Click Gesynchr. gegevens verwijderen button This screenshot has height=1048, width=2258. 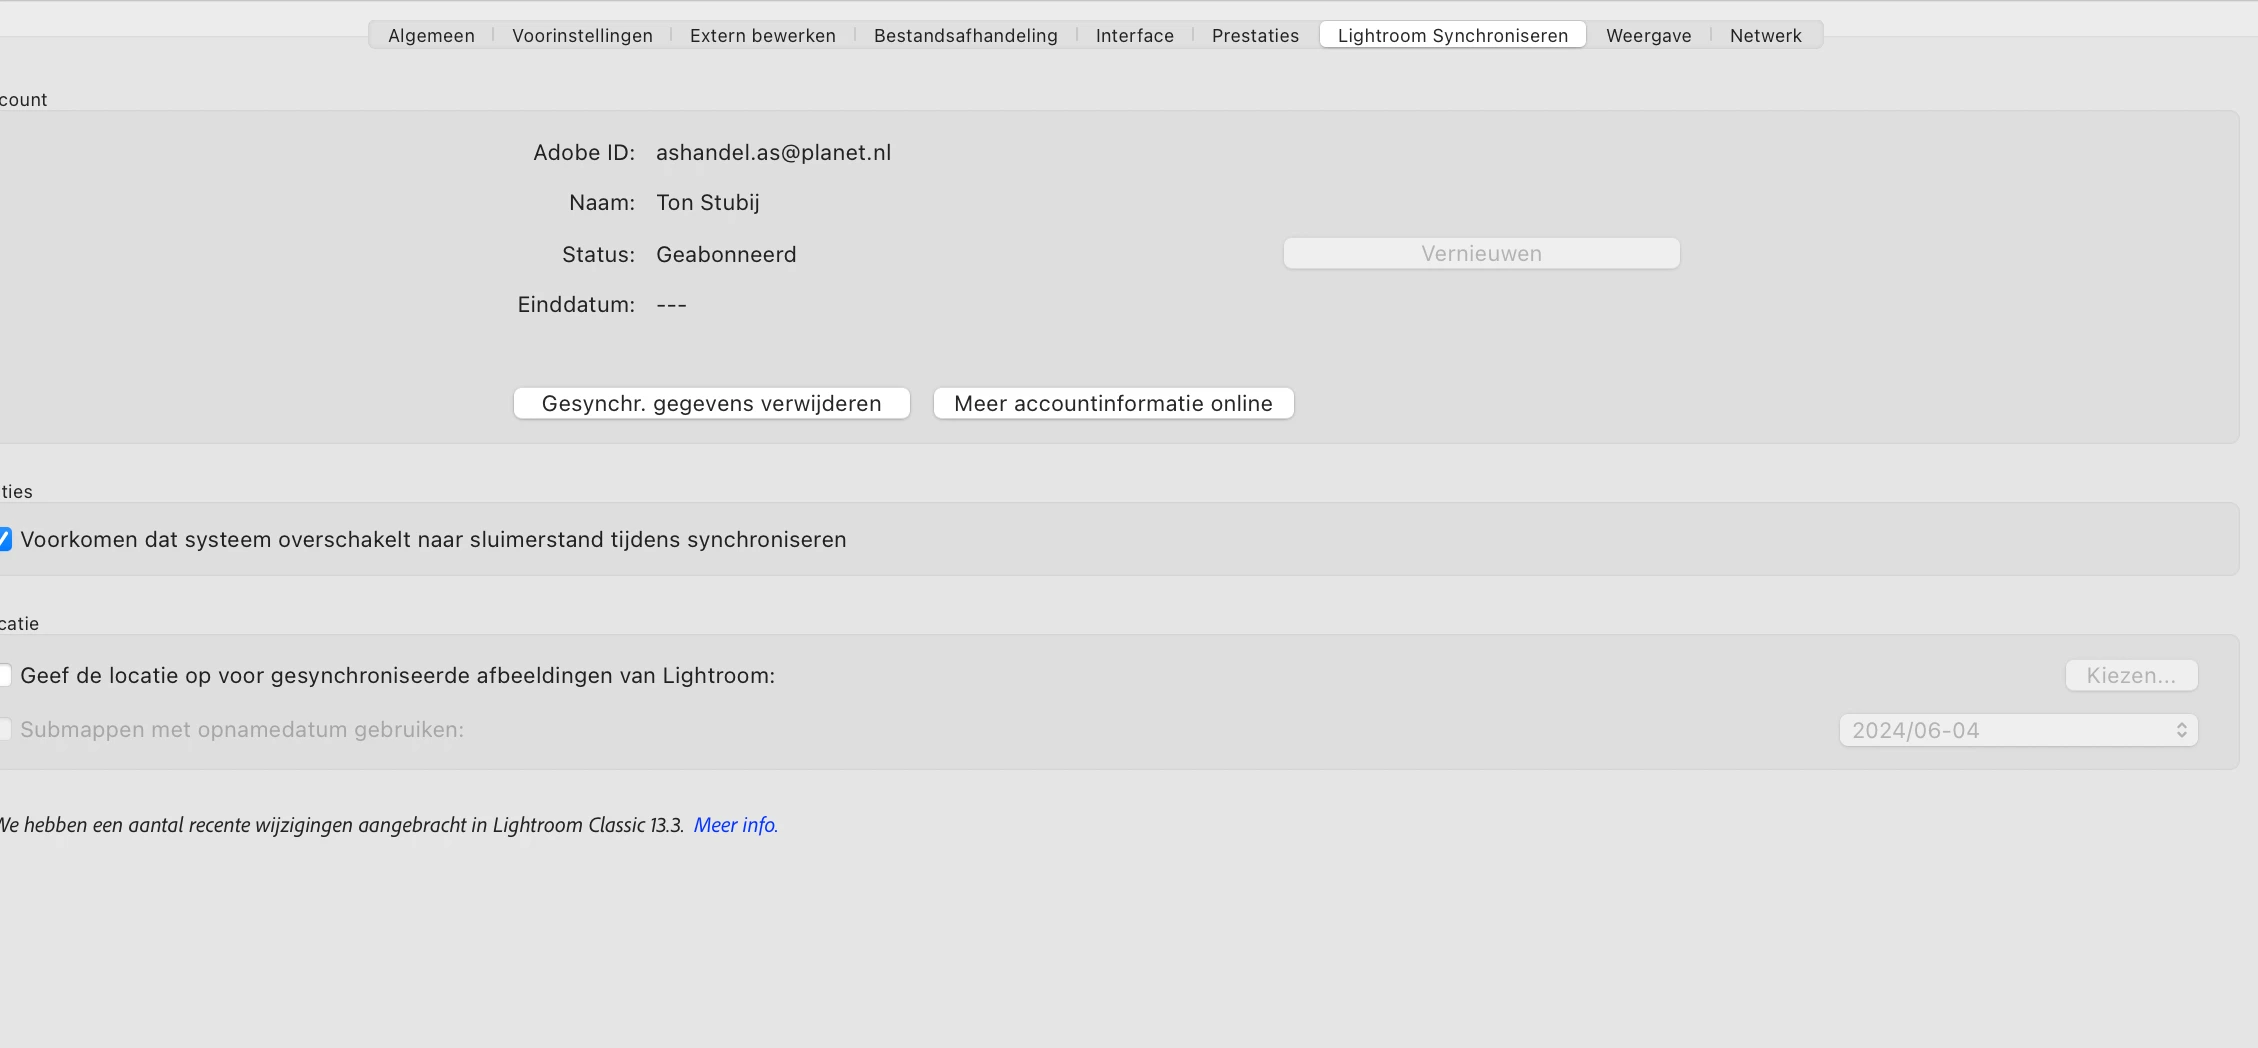pos(711,404)
